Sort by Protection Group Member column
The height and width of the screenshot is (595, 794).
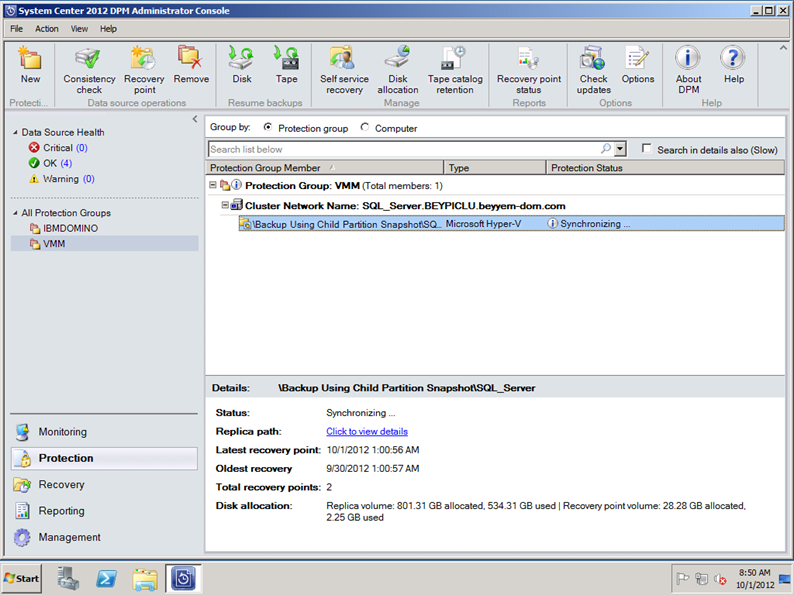(325, 168)
